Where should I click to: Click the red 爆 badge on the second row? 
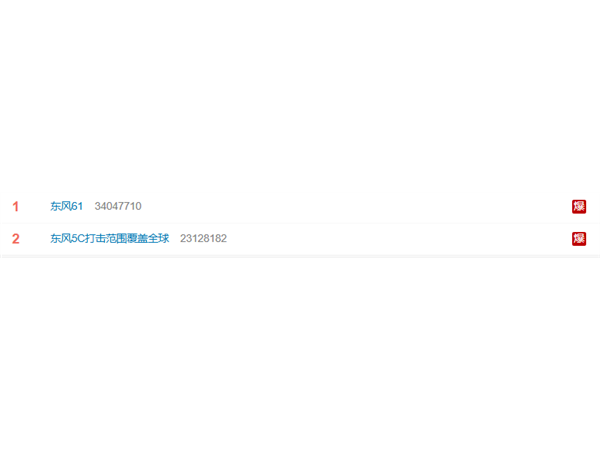579,239
